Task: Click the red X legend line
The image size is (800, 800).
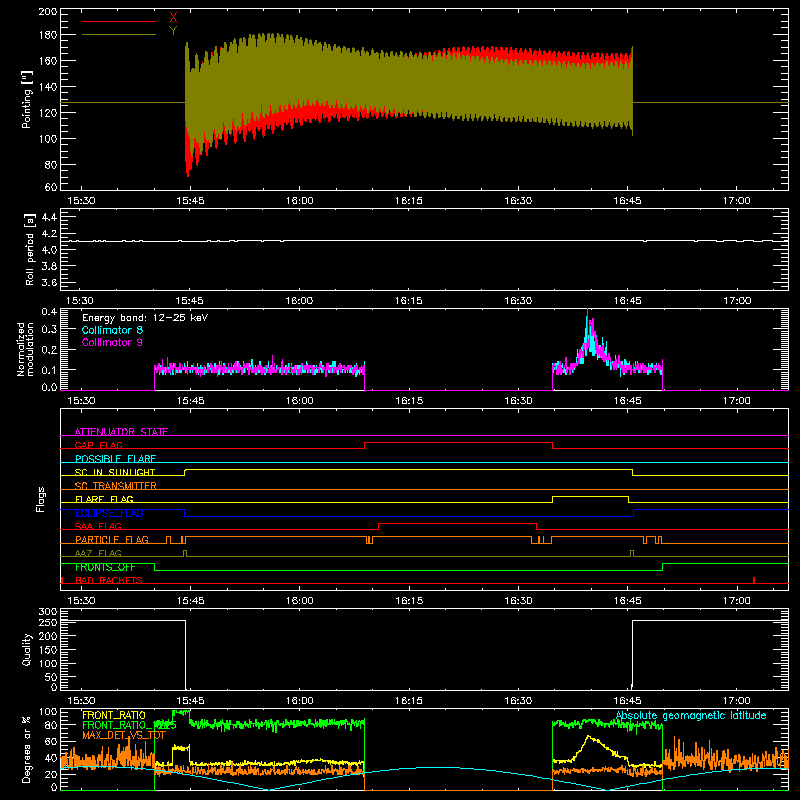Action: click(x=119, y=21)
